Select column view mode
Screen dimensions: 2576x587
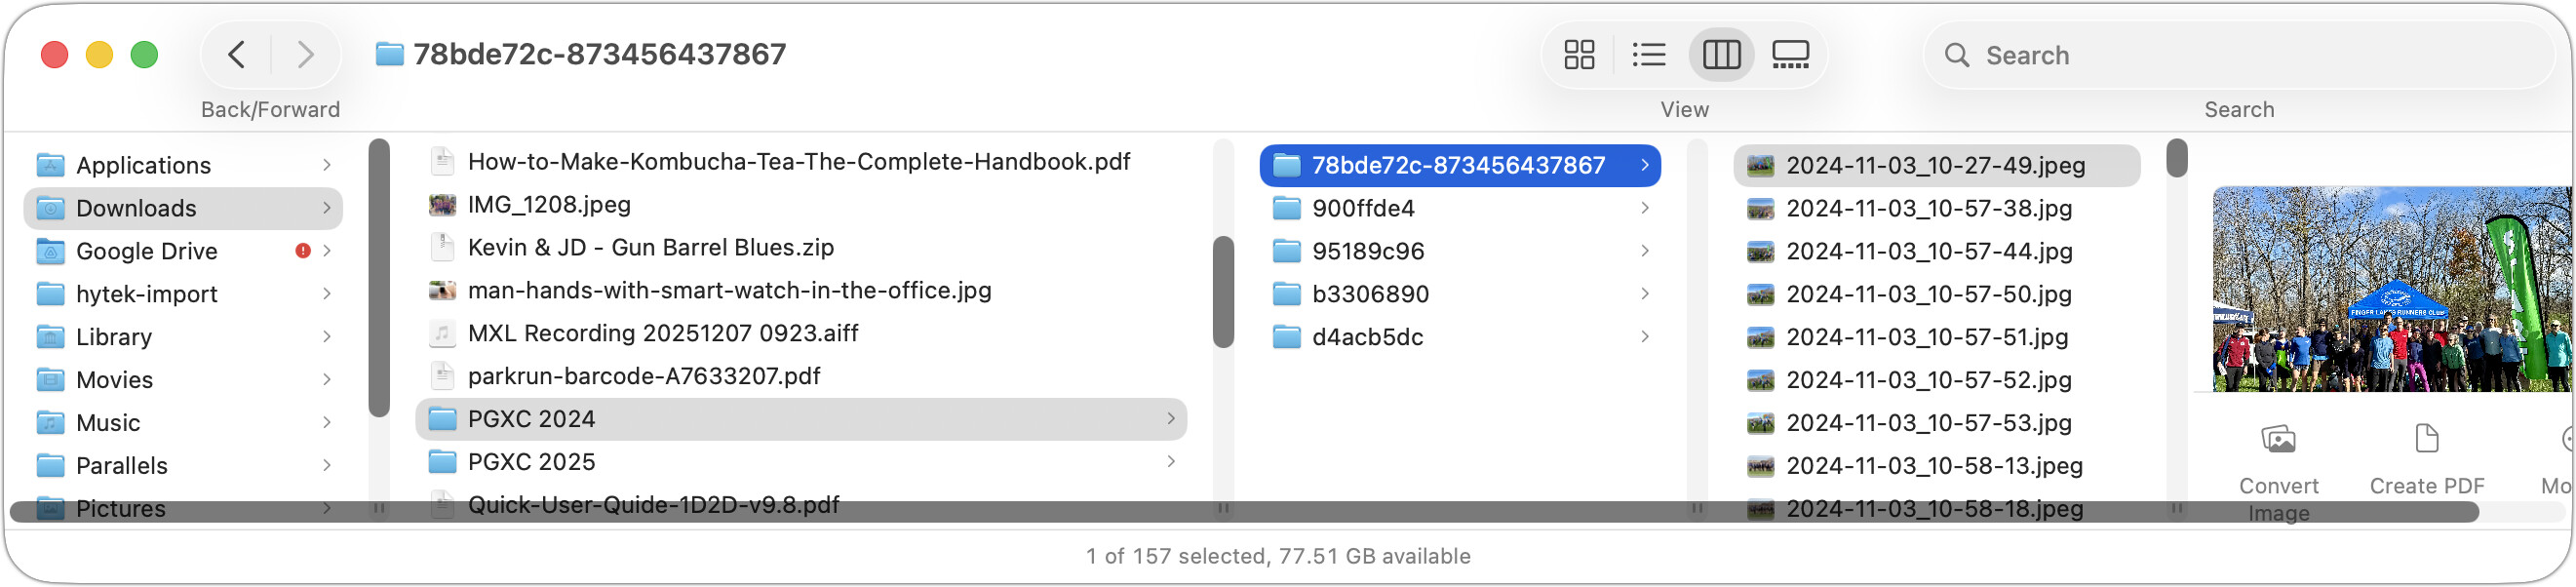click(1721, 55)
